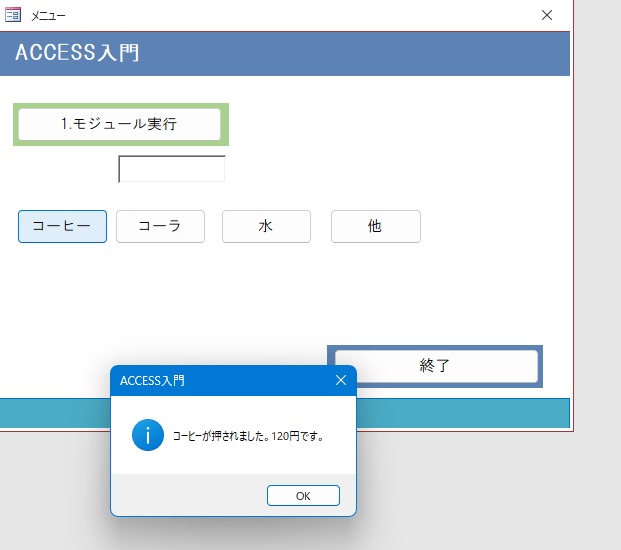Click the 終了 button to exit
Image resolution: width=621 pixels, height=550 pixels.
[x=435, y=365]
